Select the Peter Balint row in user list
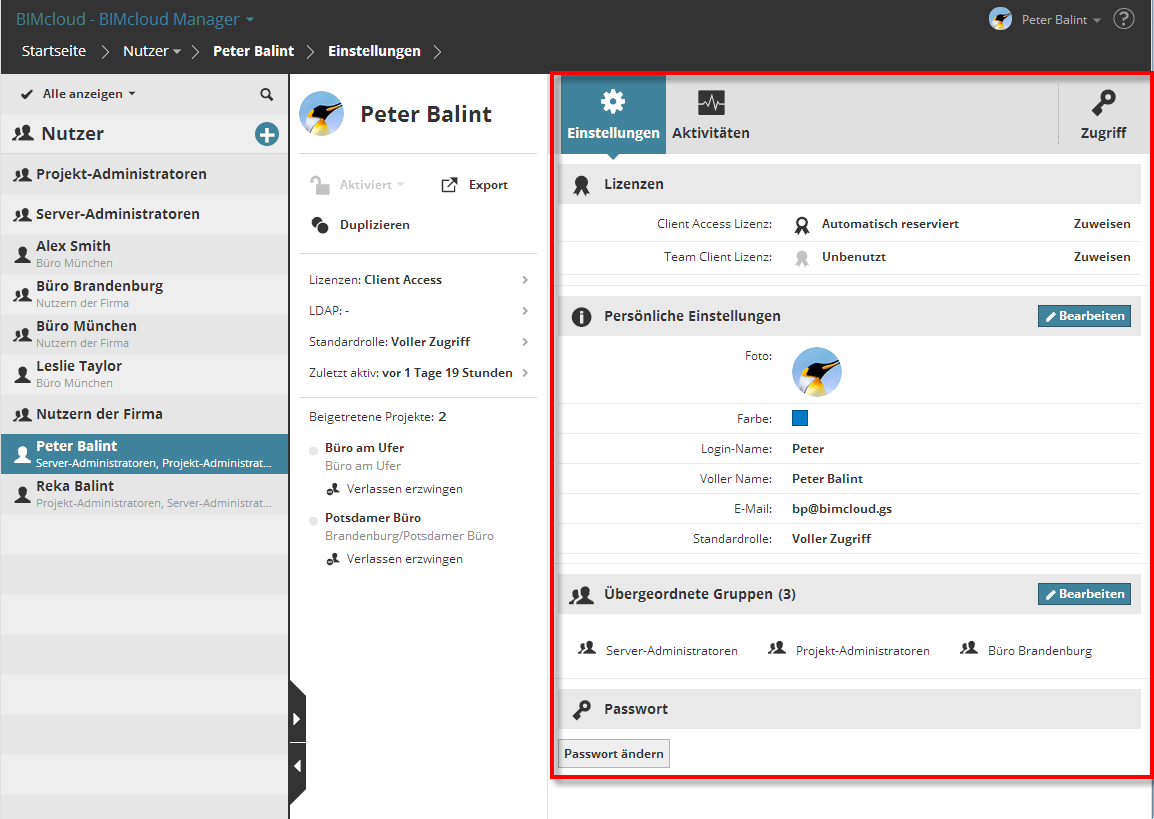Image resolution: width=1154 pixels, height=819 pixels. pos(144,453)
